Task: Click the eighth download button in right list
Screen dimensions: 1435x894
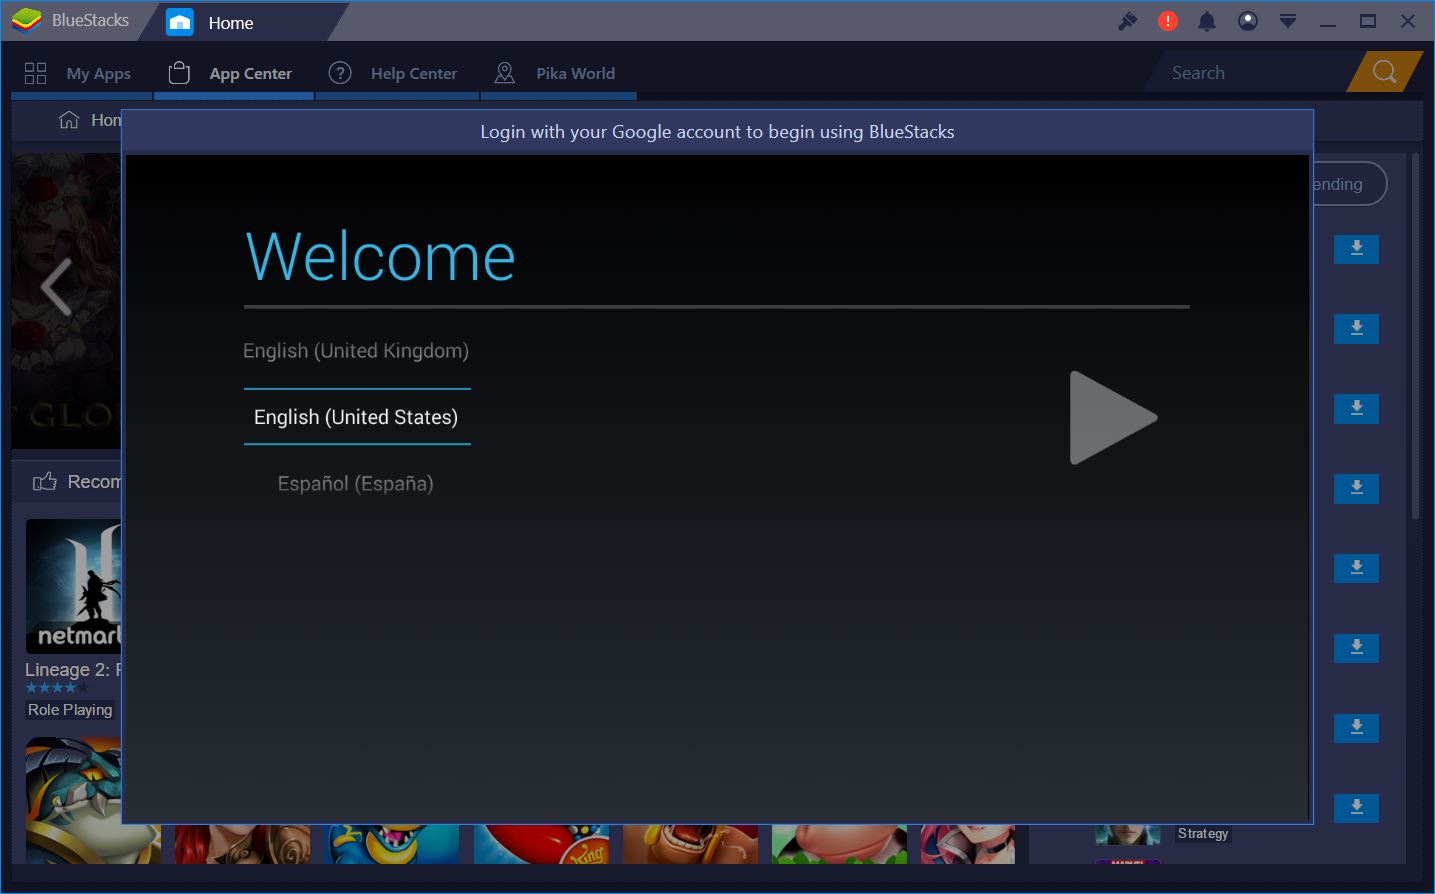Action: tap(1357, 808)
